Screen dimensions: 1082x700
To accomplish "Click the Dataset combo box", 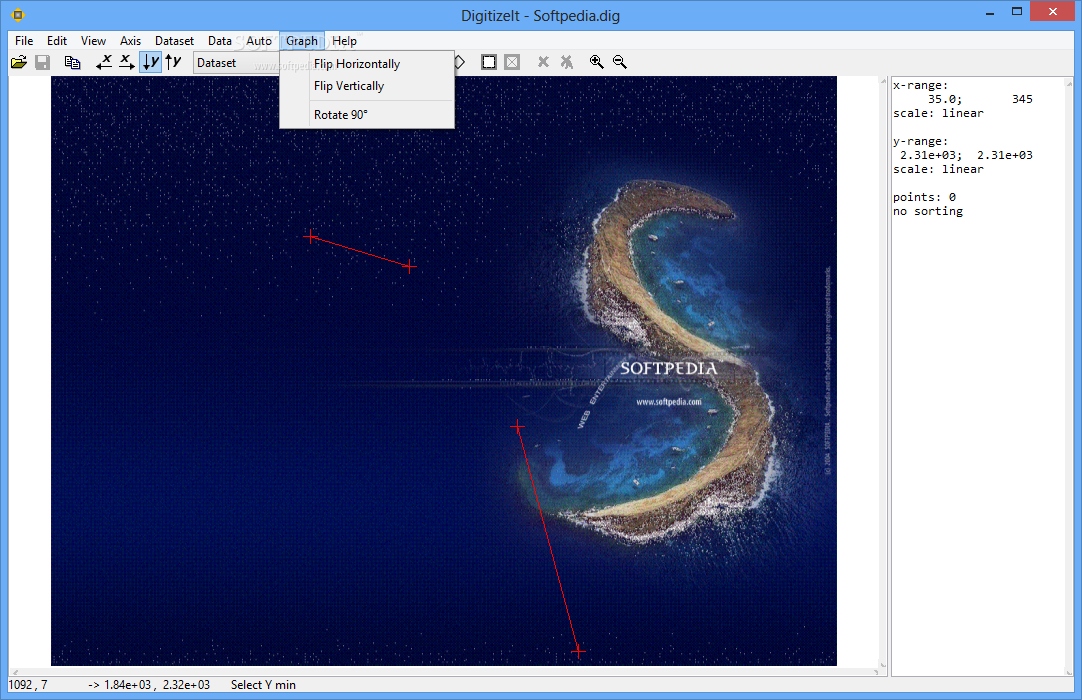I will pyautogui.click(x=237, y=63).
